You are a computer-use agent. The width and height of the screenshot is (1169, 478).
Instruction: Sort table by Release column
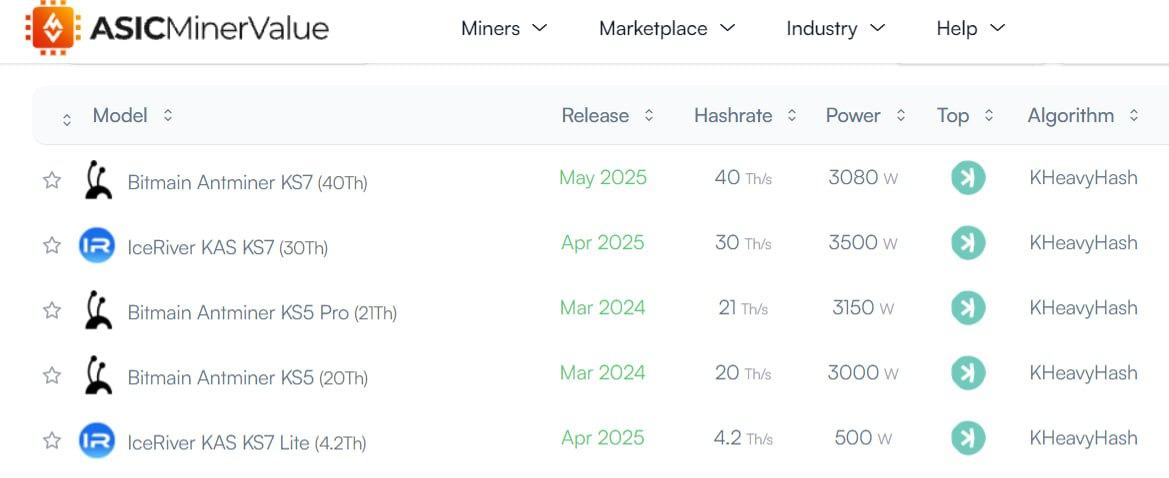tap(608, 116)
